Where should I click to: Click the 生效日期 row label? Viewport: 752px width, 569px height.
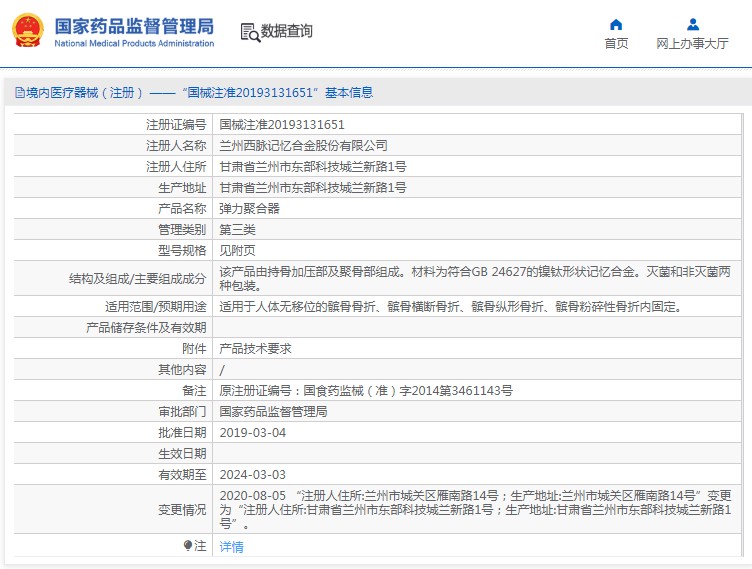point(182,453)
